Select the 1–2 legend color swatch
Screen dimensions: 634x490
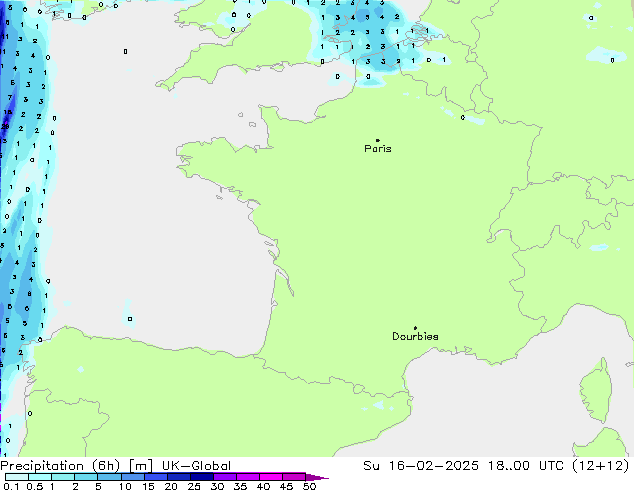(x=63, y=477)
